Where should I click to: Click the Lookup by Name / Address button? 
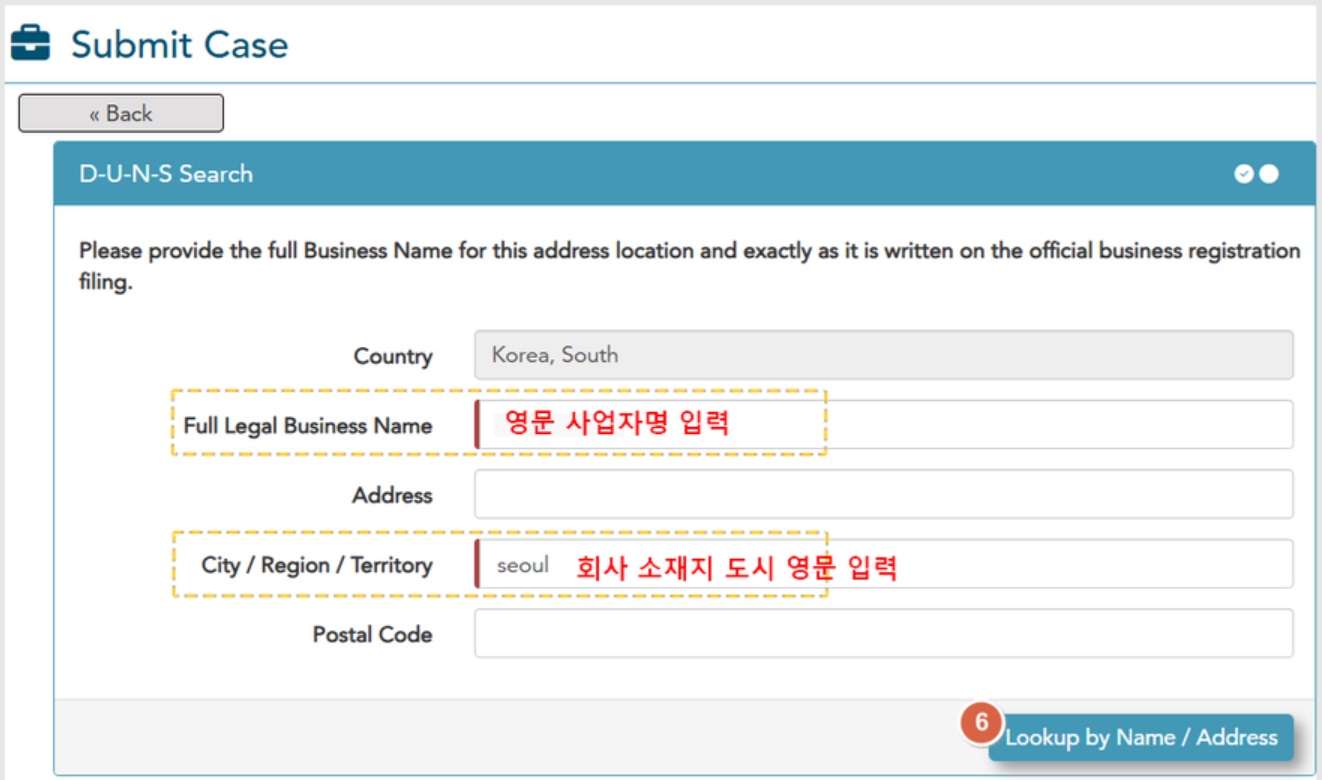coord(1141,737)
